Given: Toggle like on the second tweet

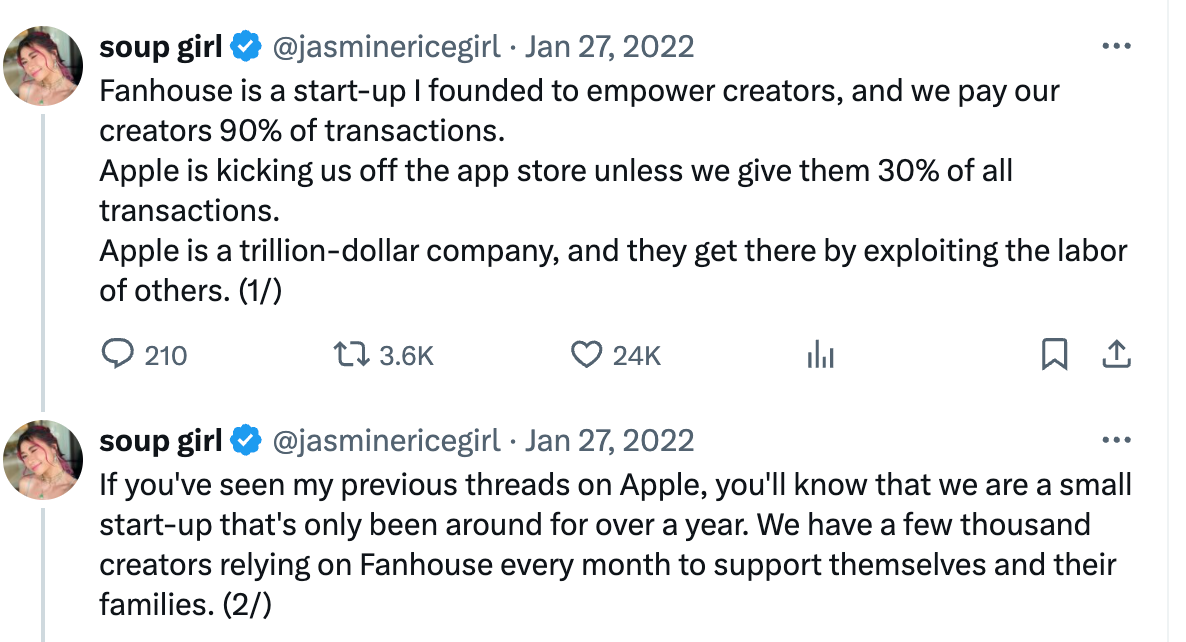Looking at the screenshot, I should [591, 638].
